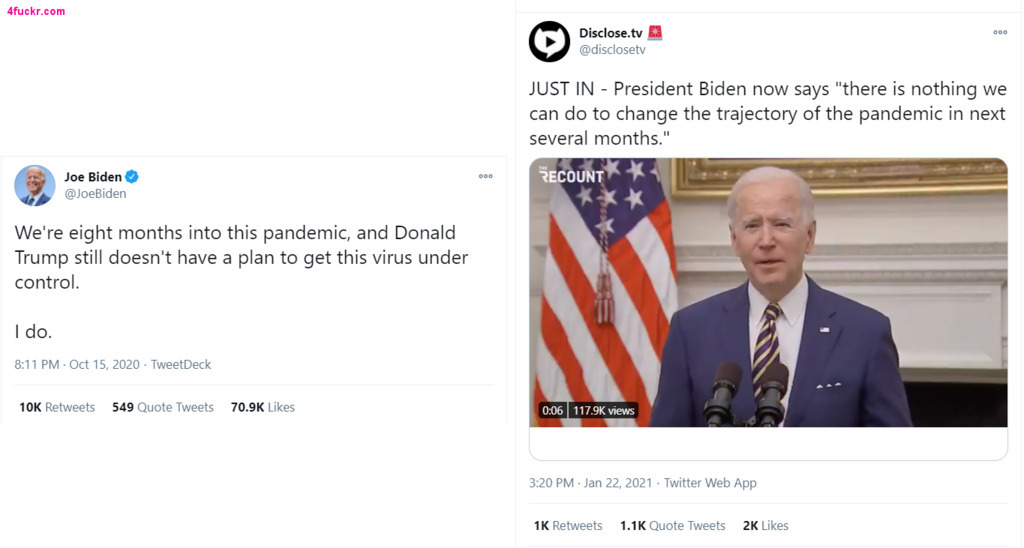Click the blue verified badge beside Joe Biden
Screen dimensions: 1024x548
click(x=132, y=177)
